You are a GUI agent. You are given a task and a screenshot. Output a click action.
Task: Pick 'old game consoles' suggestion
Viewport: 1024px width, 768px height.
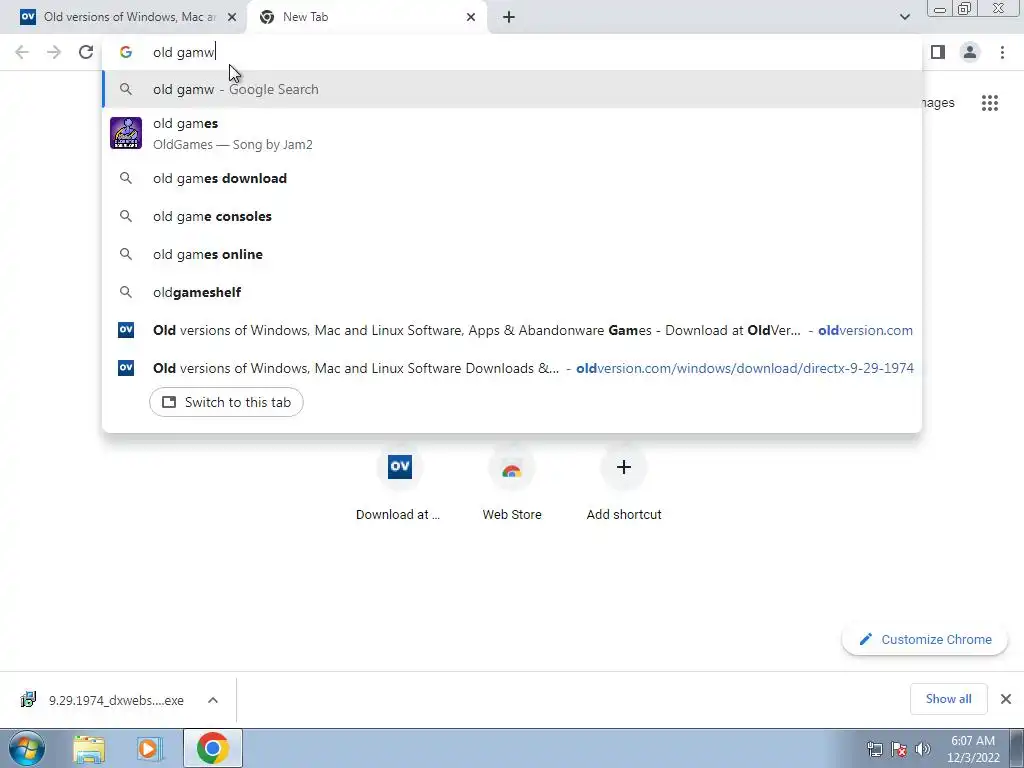[512, 216]
